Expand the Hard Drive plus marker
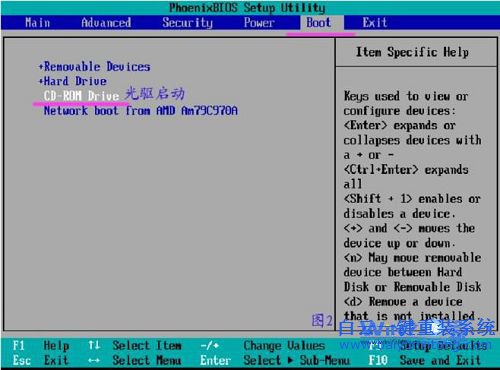The width and height of the screenshot is (500, 370). coord(41,81)
